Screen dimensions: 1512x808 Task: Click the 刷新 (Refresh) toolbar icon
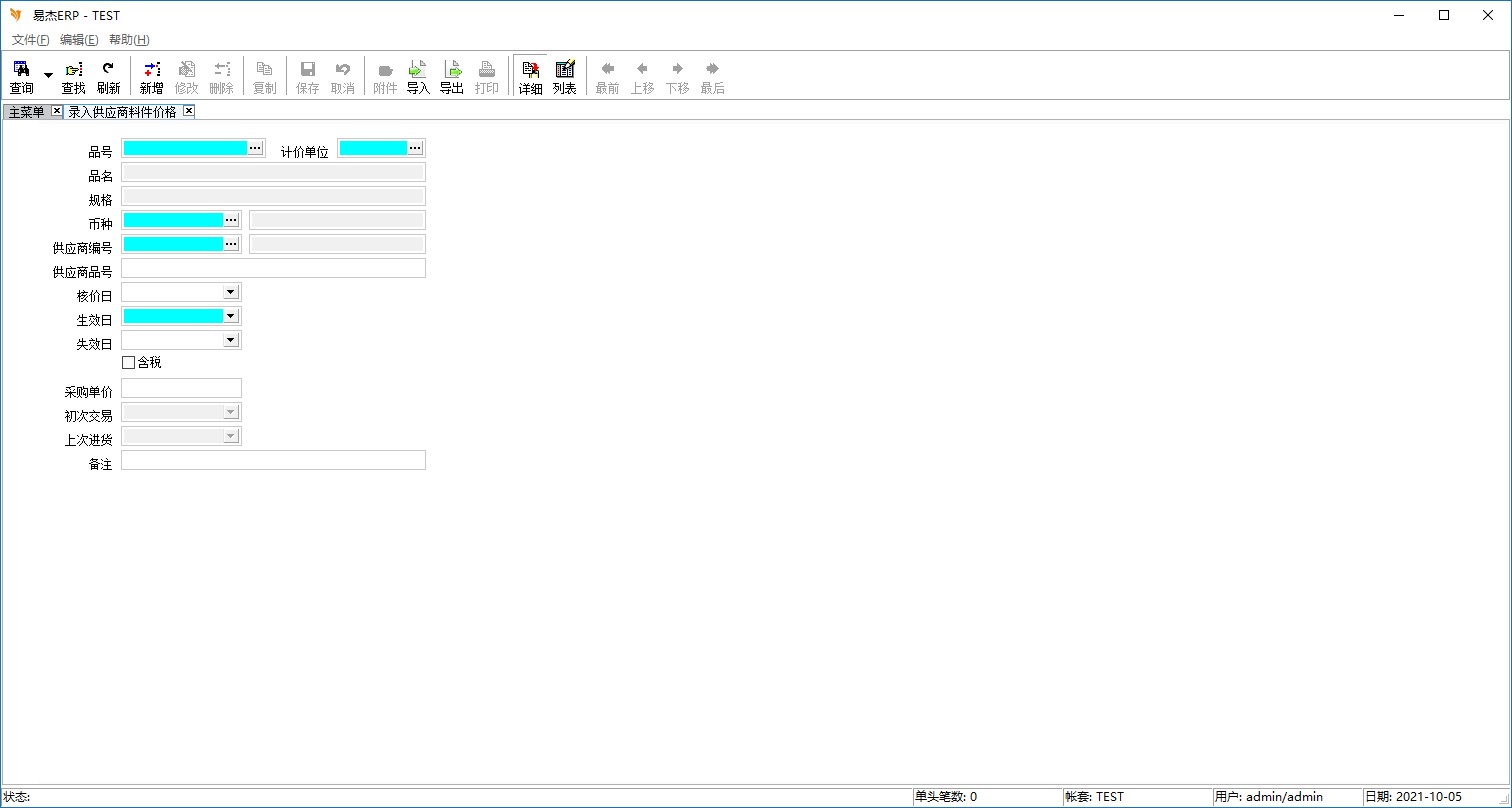pyautogui.click(x=108, y=77)
